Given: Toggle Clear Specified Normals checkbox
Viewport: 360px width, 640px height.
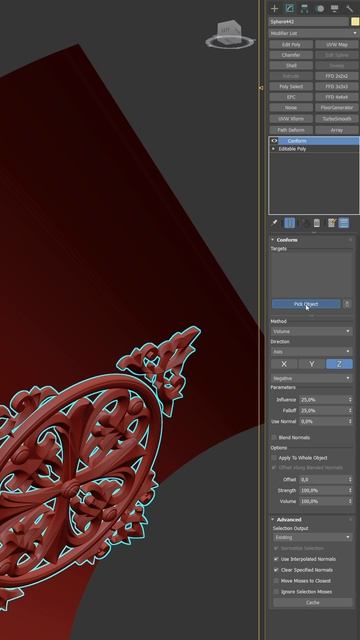Looking at the screenshot, I should pos(276,570).
